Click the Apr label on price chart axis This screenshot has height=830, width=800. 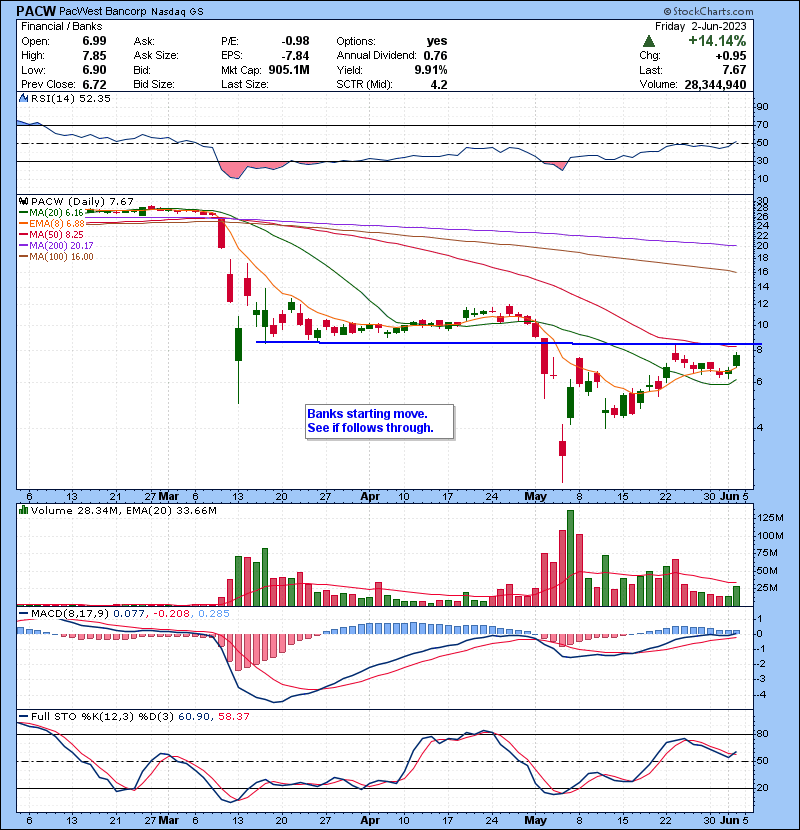pyautogui.click(x=370, y=497)
